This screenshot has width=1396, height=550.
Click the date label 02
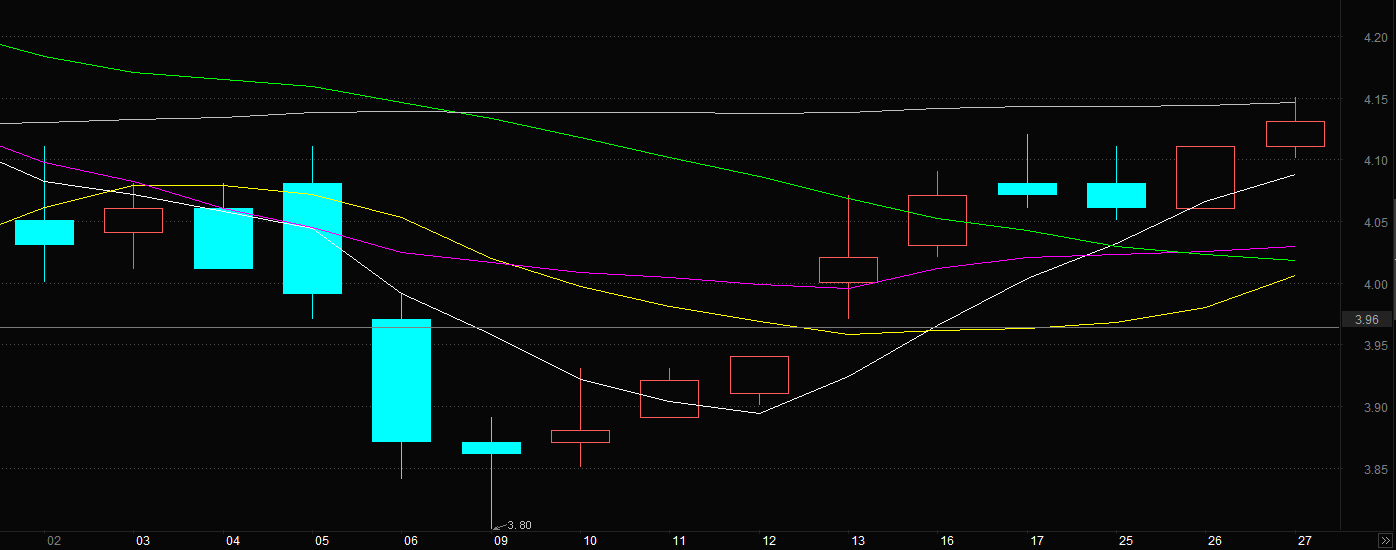(54, 541)
